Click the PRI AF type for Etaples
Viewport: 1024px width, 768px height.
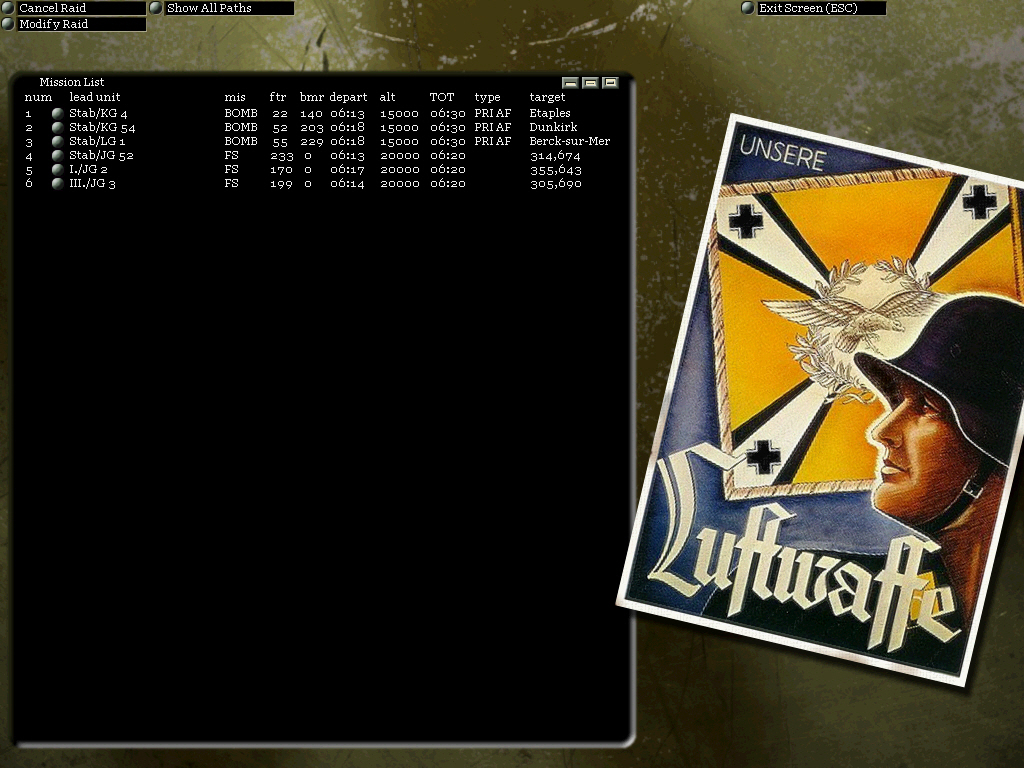point(492,113)
